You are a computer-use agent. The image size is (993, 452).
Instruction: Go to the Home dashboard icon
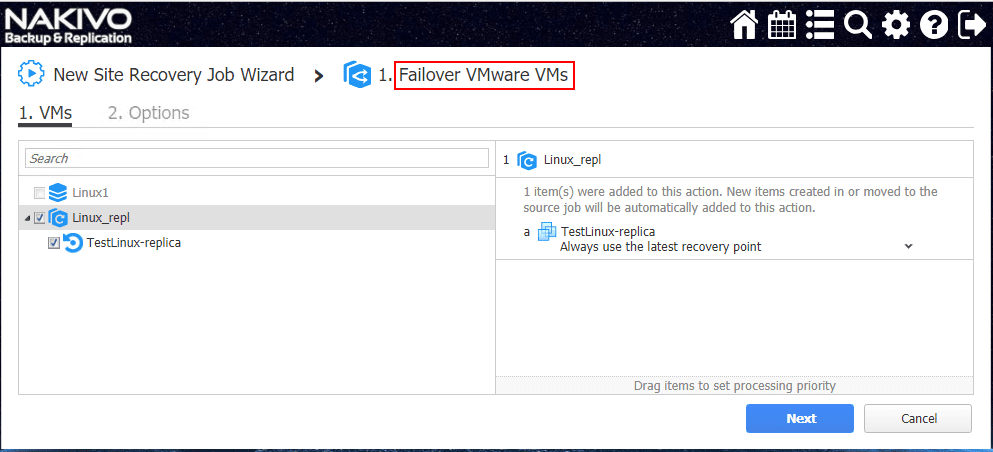[744, 25]
